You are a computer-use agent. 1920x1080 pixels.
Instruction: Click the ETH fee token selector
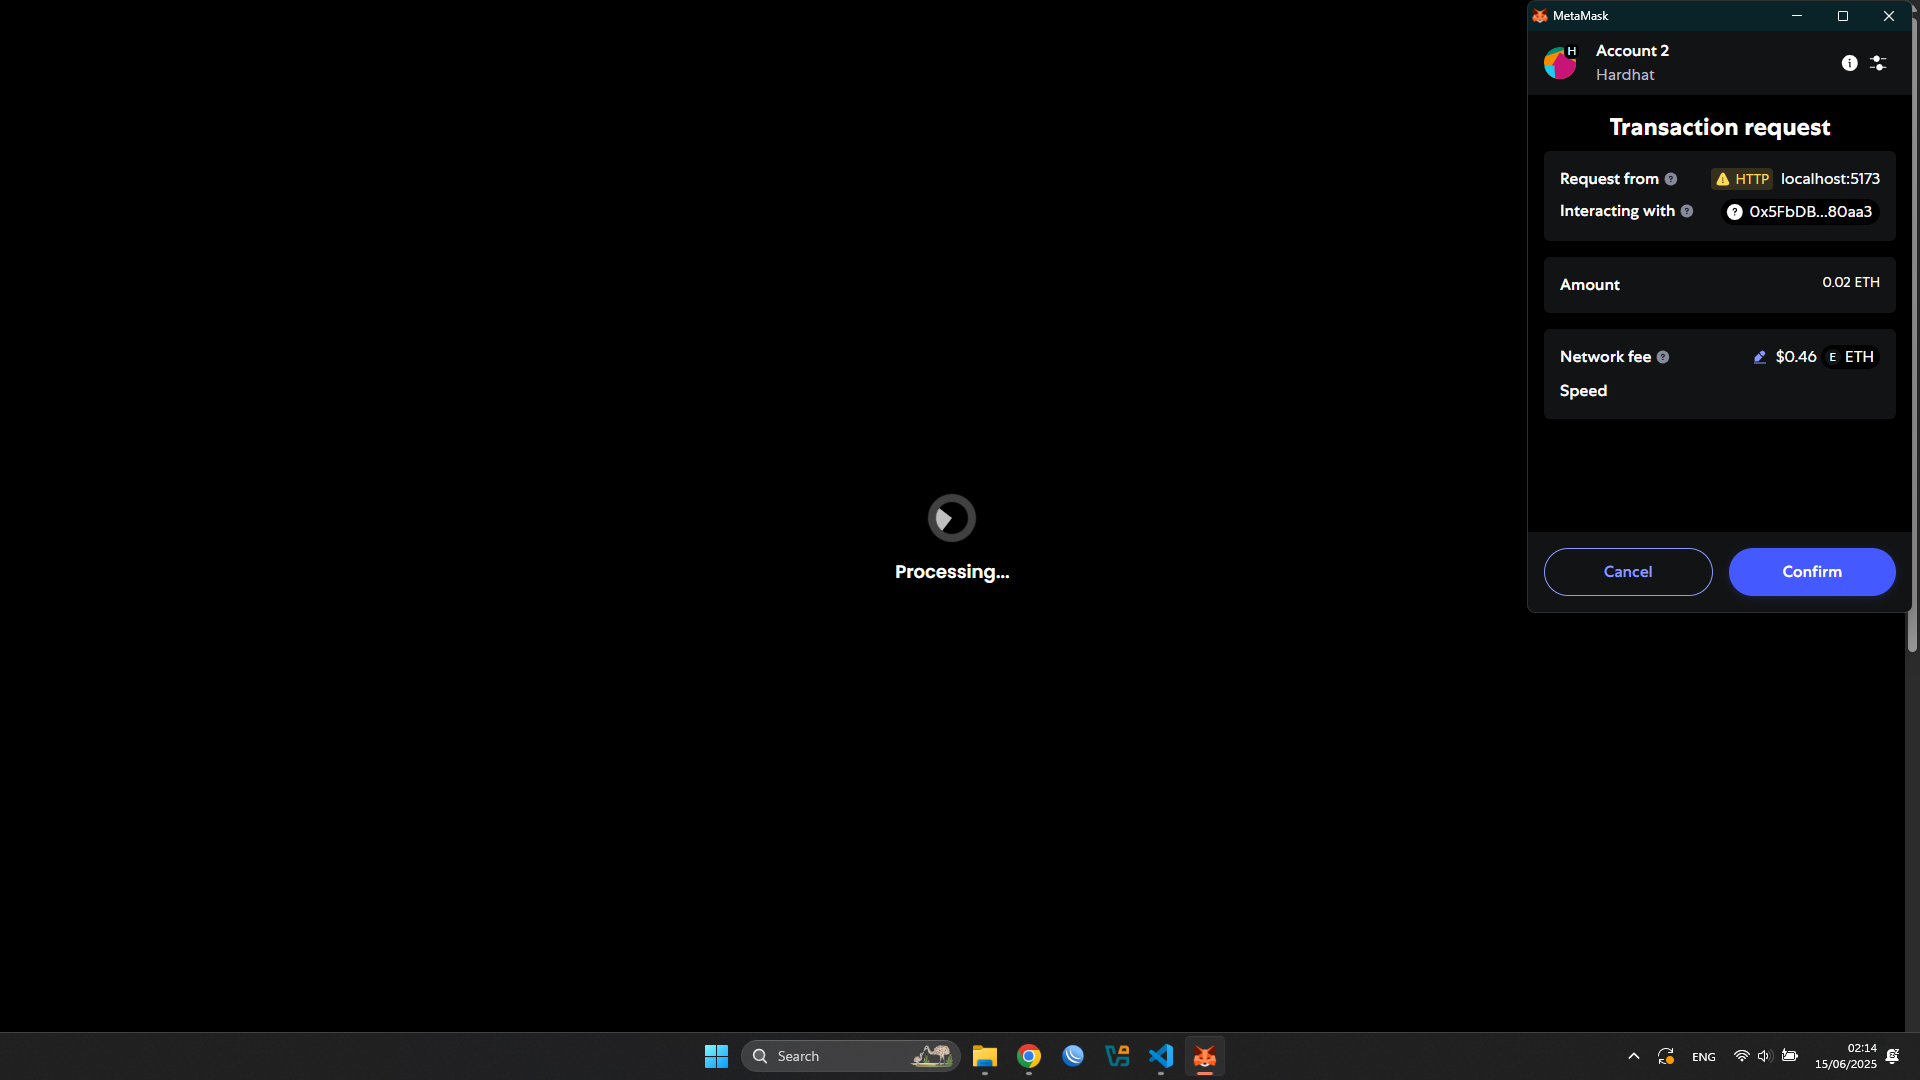pos(1850,357)
